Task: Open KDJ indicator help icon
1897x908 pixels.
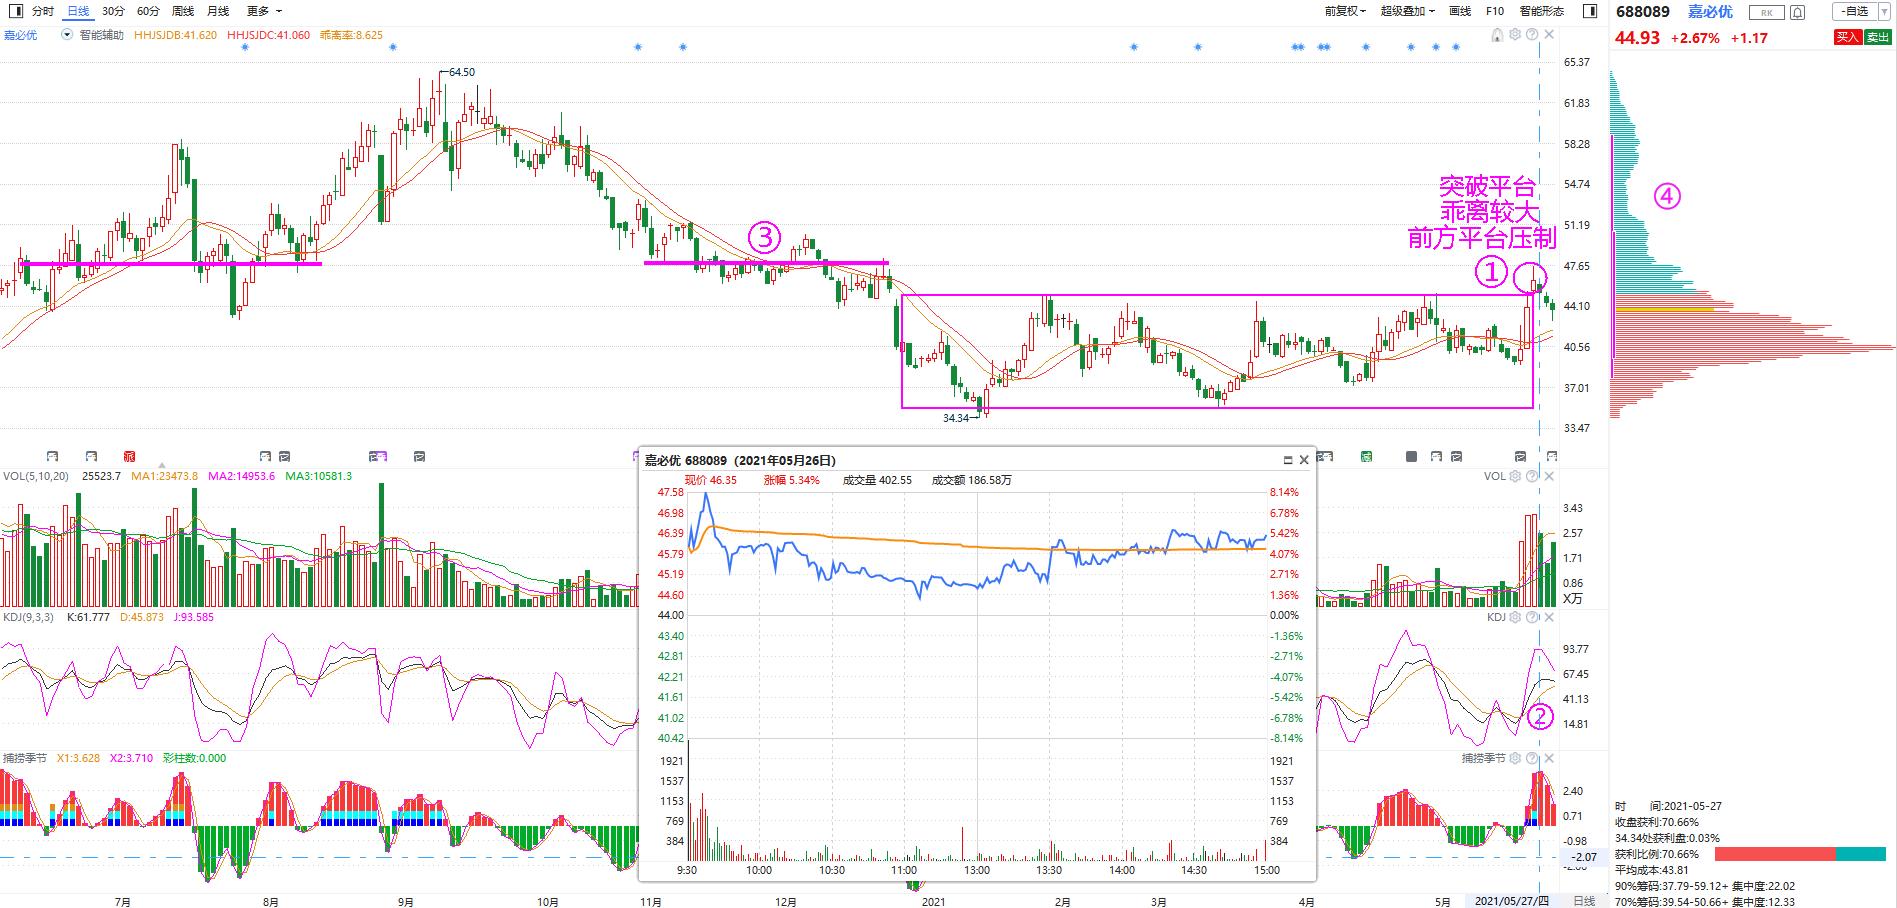Action: click(1532, 618)
